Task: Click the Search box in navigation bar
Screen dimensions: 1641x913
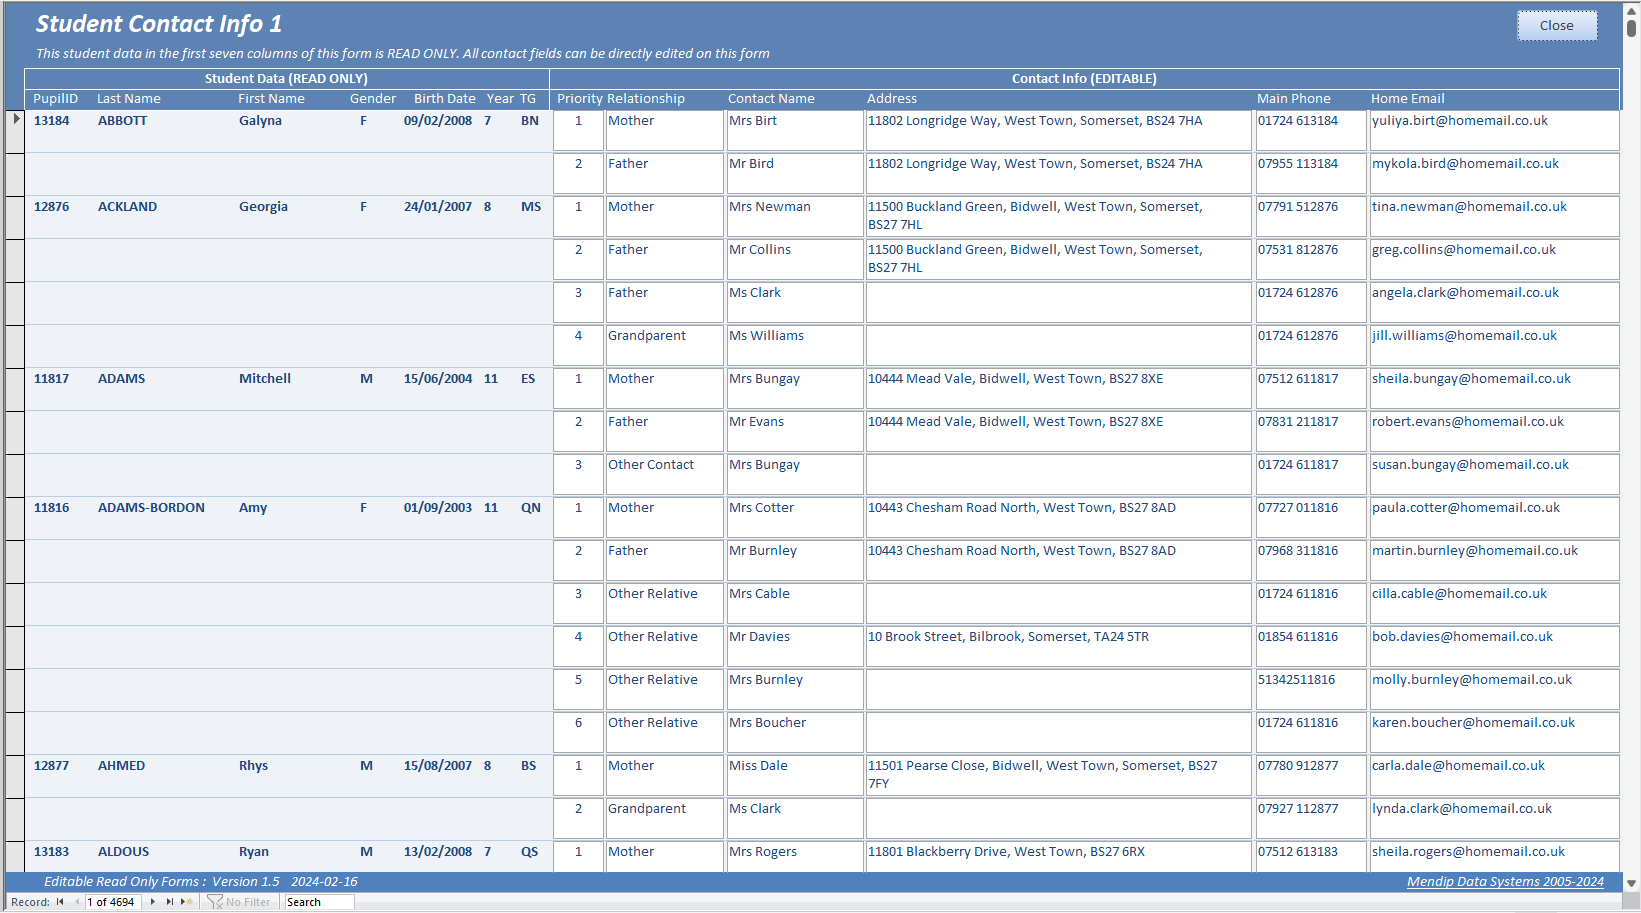Action: click(319, 902)
